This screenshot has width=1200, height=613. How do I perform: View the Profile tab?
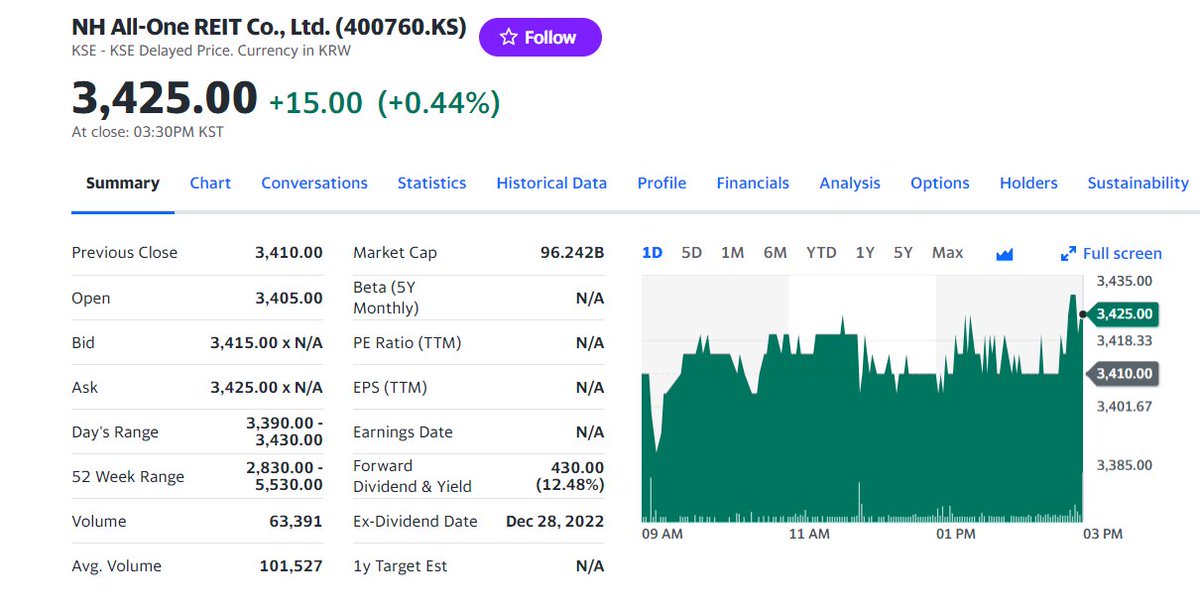(662, 183)
